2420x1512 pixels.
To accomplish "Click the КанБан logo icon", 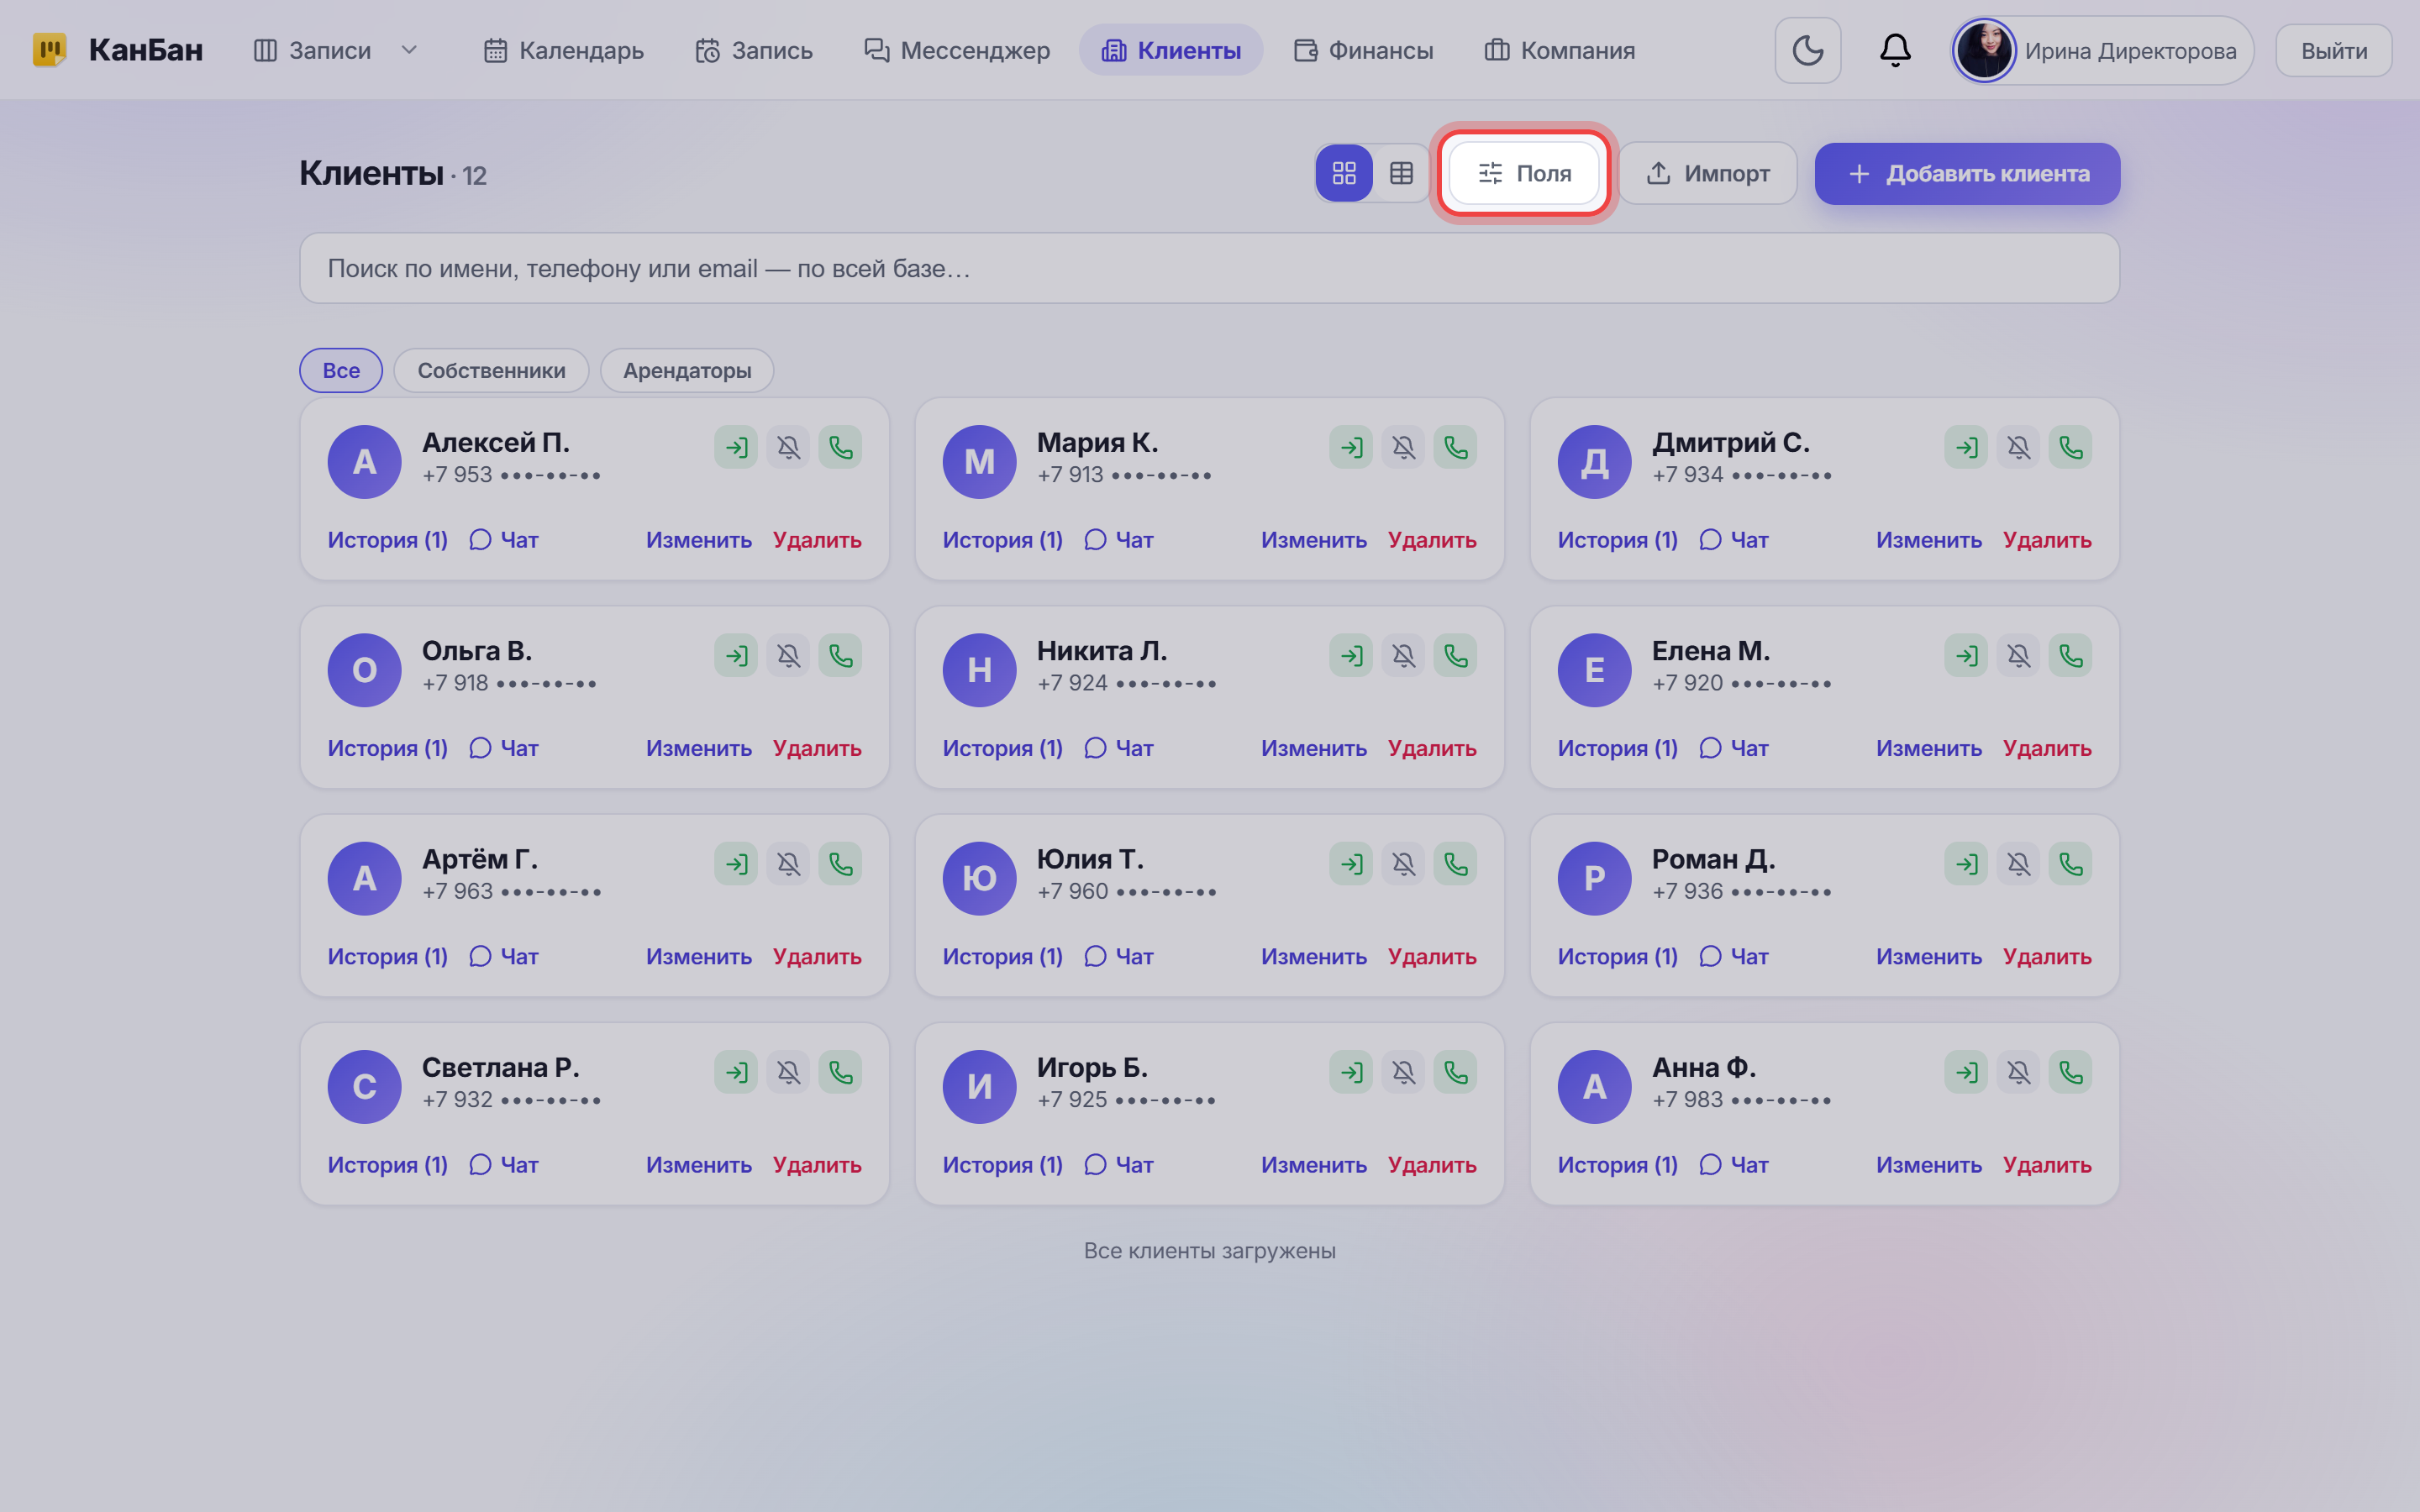I will coord(49,50).
